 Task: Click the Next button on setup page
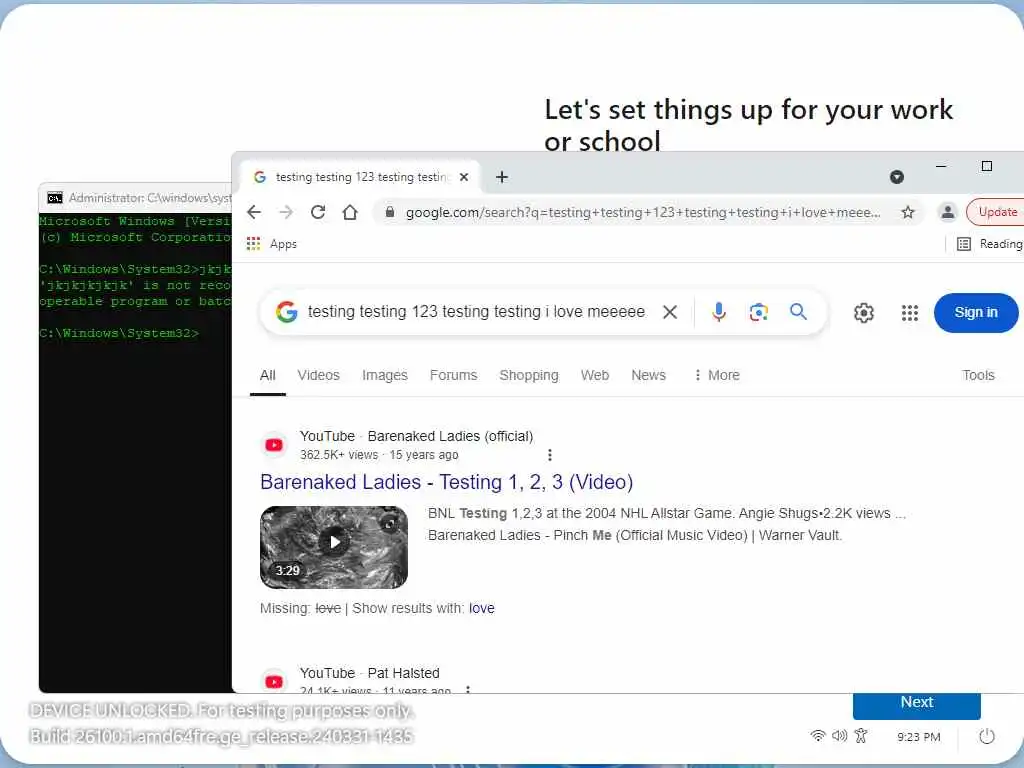point(916,705)
